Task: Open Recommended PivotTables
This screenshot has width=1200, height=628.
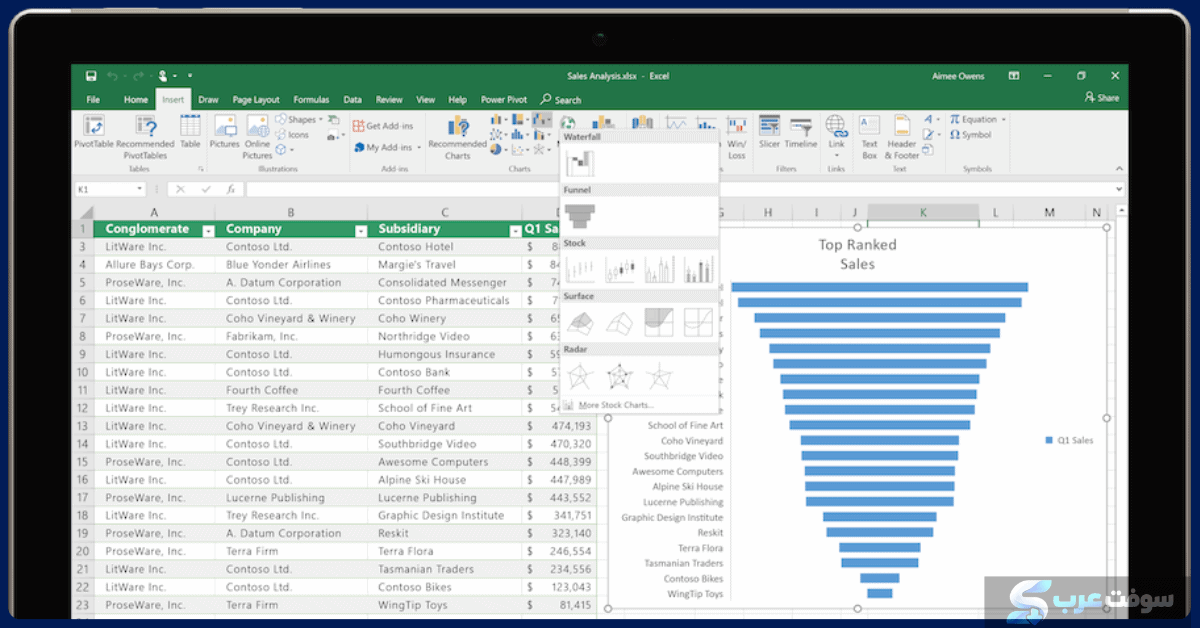Action: [x=145, y=137]
